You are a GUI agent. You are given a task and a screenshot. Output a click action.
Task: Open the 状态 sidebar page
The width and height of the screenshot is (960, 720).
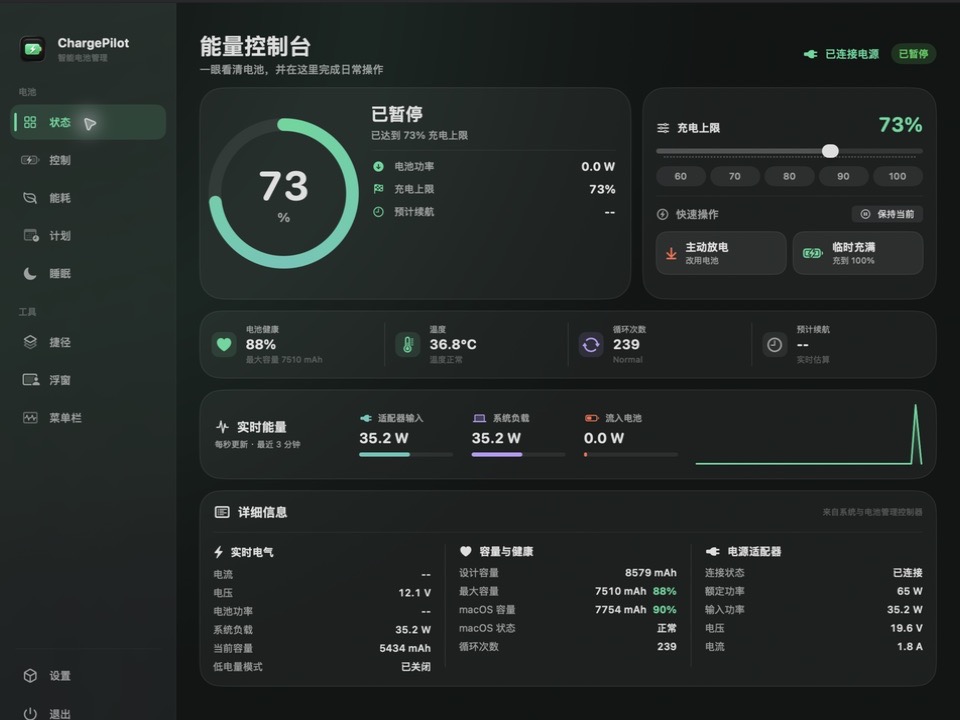point(88,122)
